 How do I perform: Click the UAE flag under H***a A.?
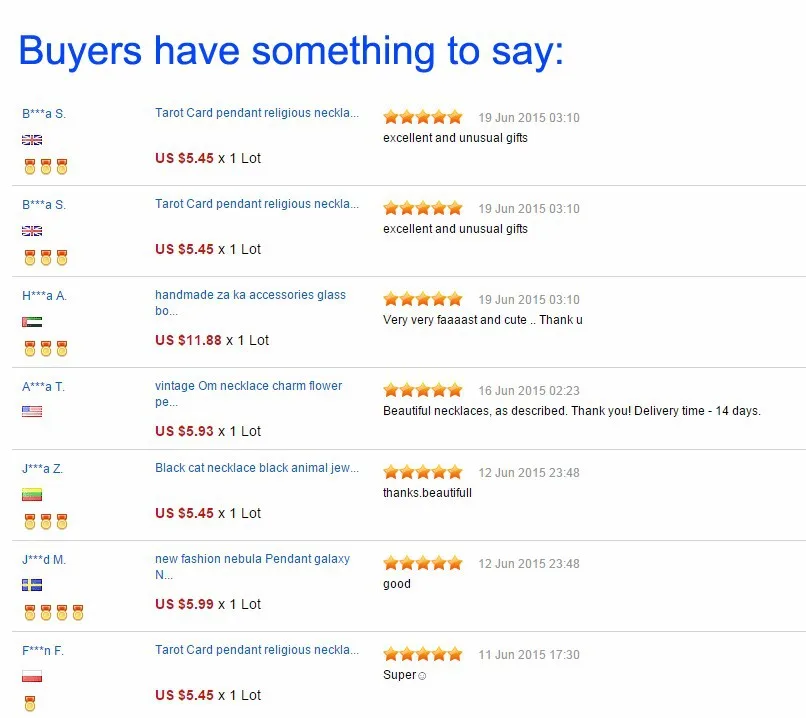pos(32,322)
